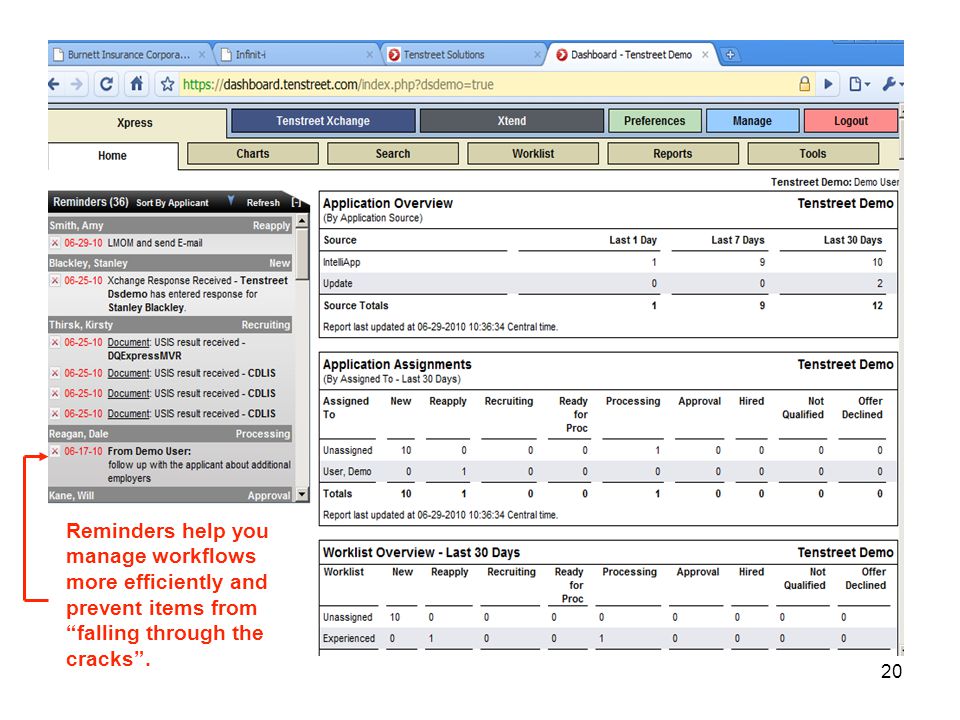This screenshot has width=960, height=720.
Task: Click the browser back arrow
Action: (x=54, y=84)
